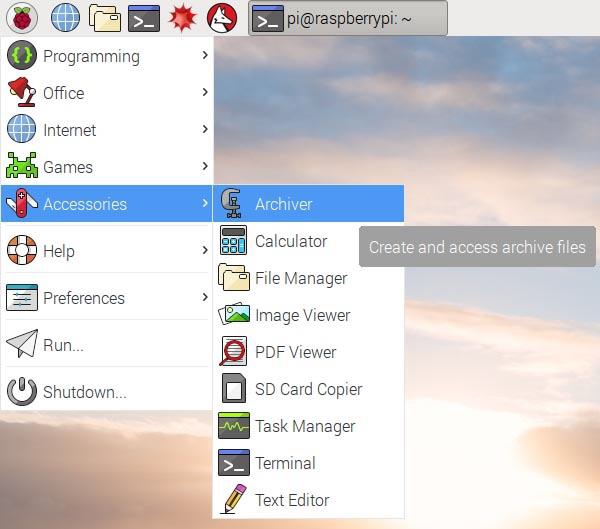Click the Shutdown power icon
The width and height of the screenshot is (600, 529).
22,391
